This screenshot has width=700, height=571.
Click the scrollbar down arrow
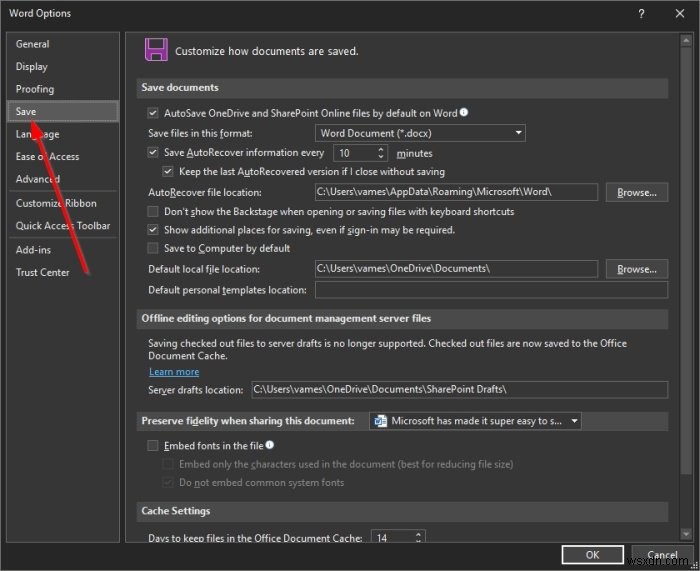click(x=686, y=533)
